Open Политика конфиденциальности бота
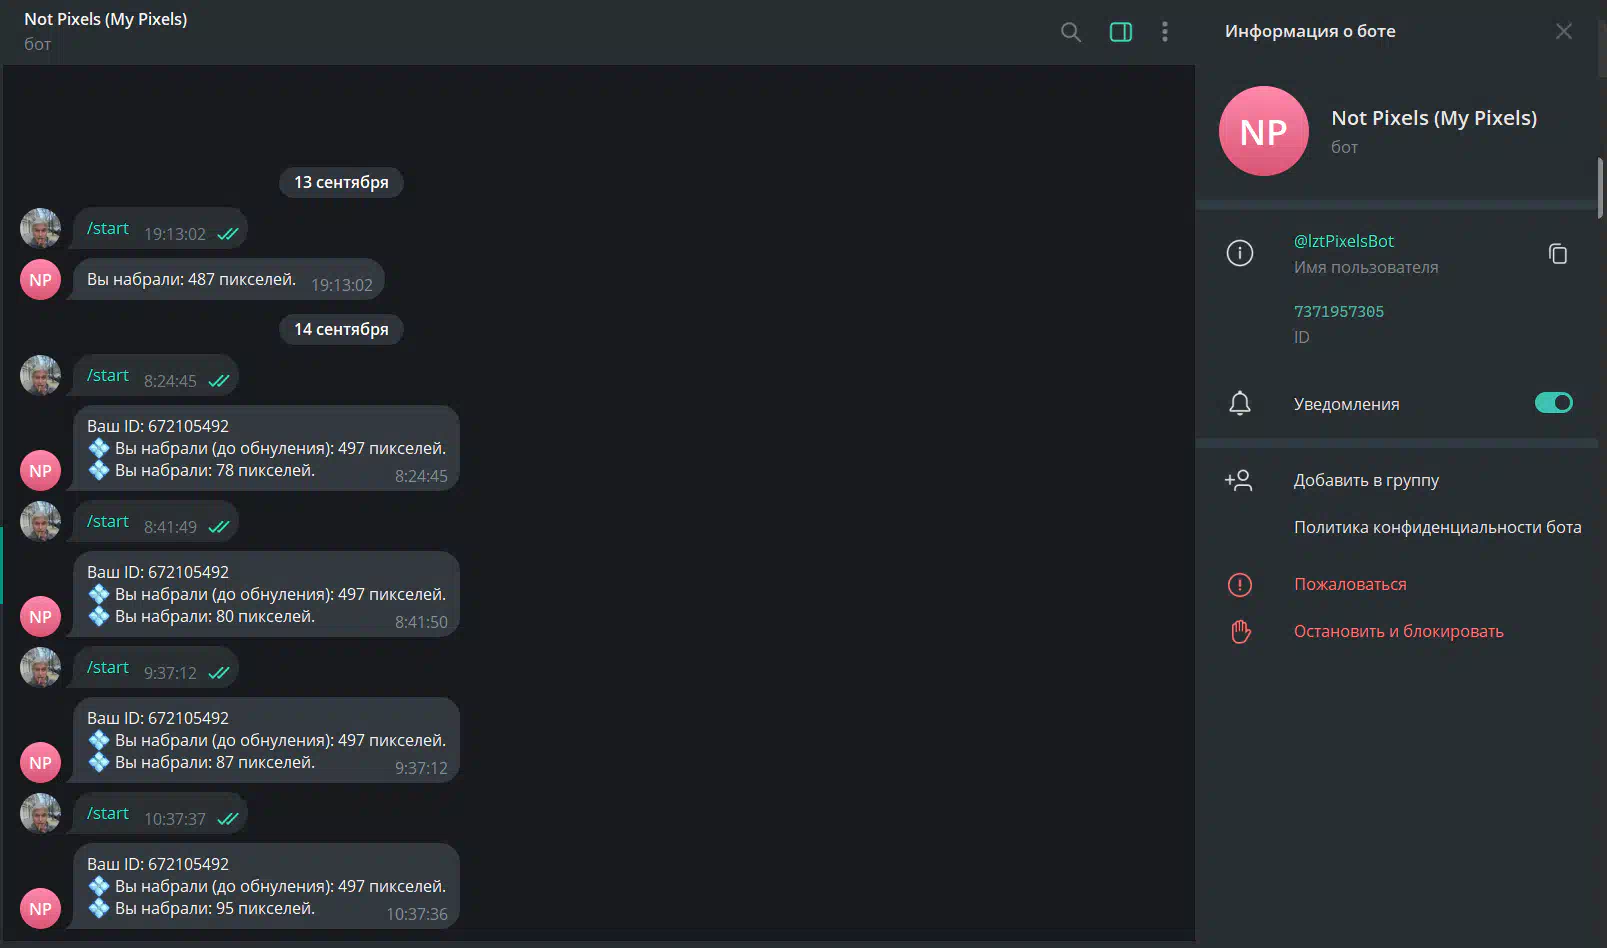This screenshot has height=948, width=1607. 1437,527
